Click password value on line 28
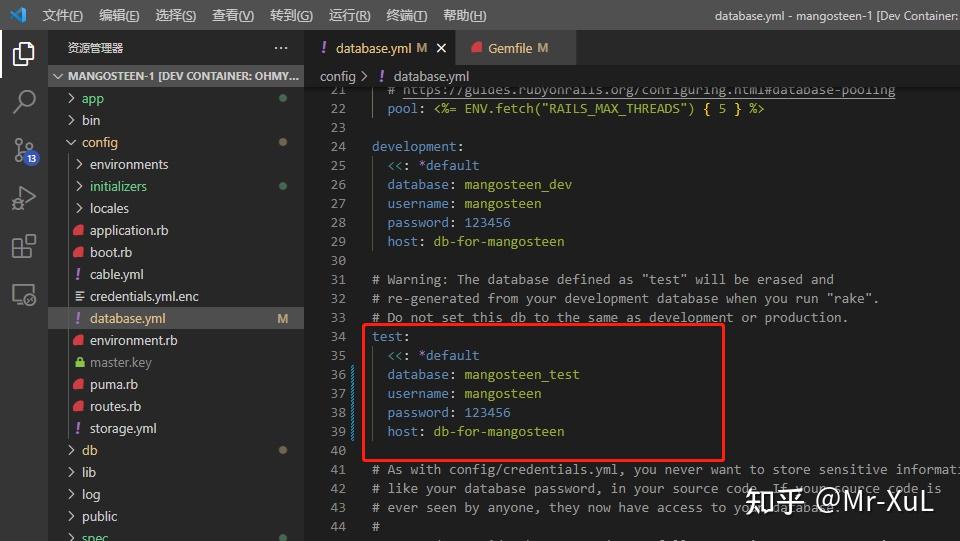The image size is (960, 541). pyautogui.click(x=487, y=222)
